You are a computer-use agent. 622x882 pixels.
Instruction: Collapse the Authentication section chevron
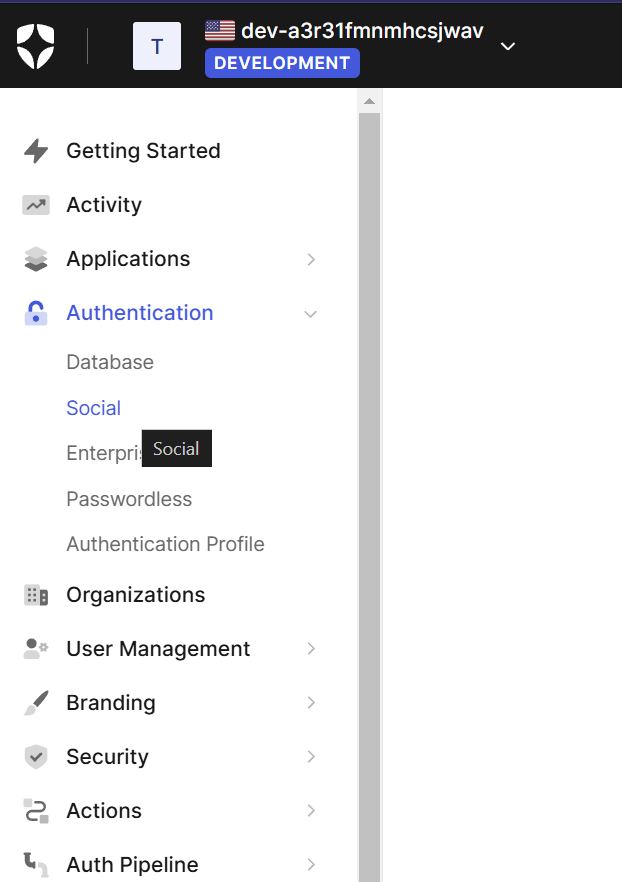point(311,314)
